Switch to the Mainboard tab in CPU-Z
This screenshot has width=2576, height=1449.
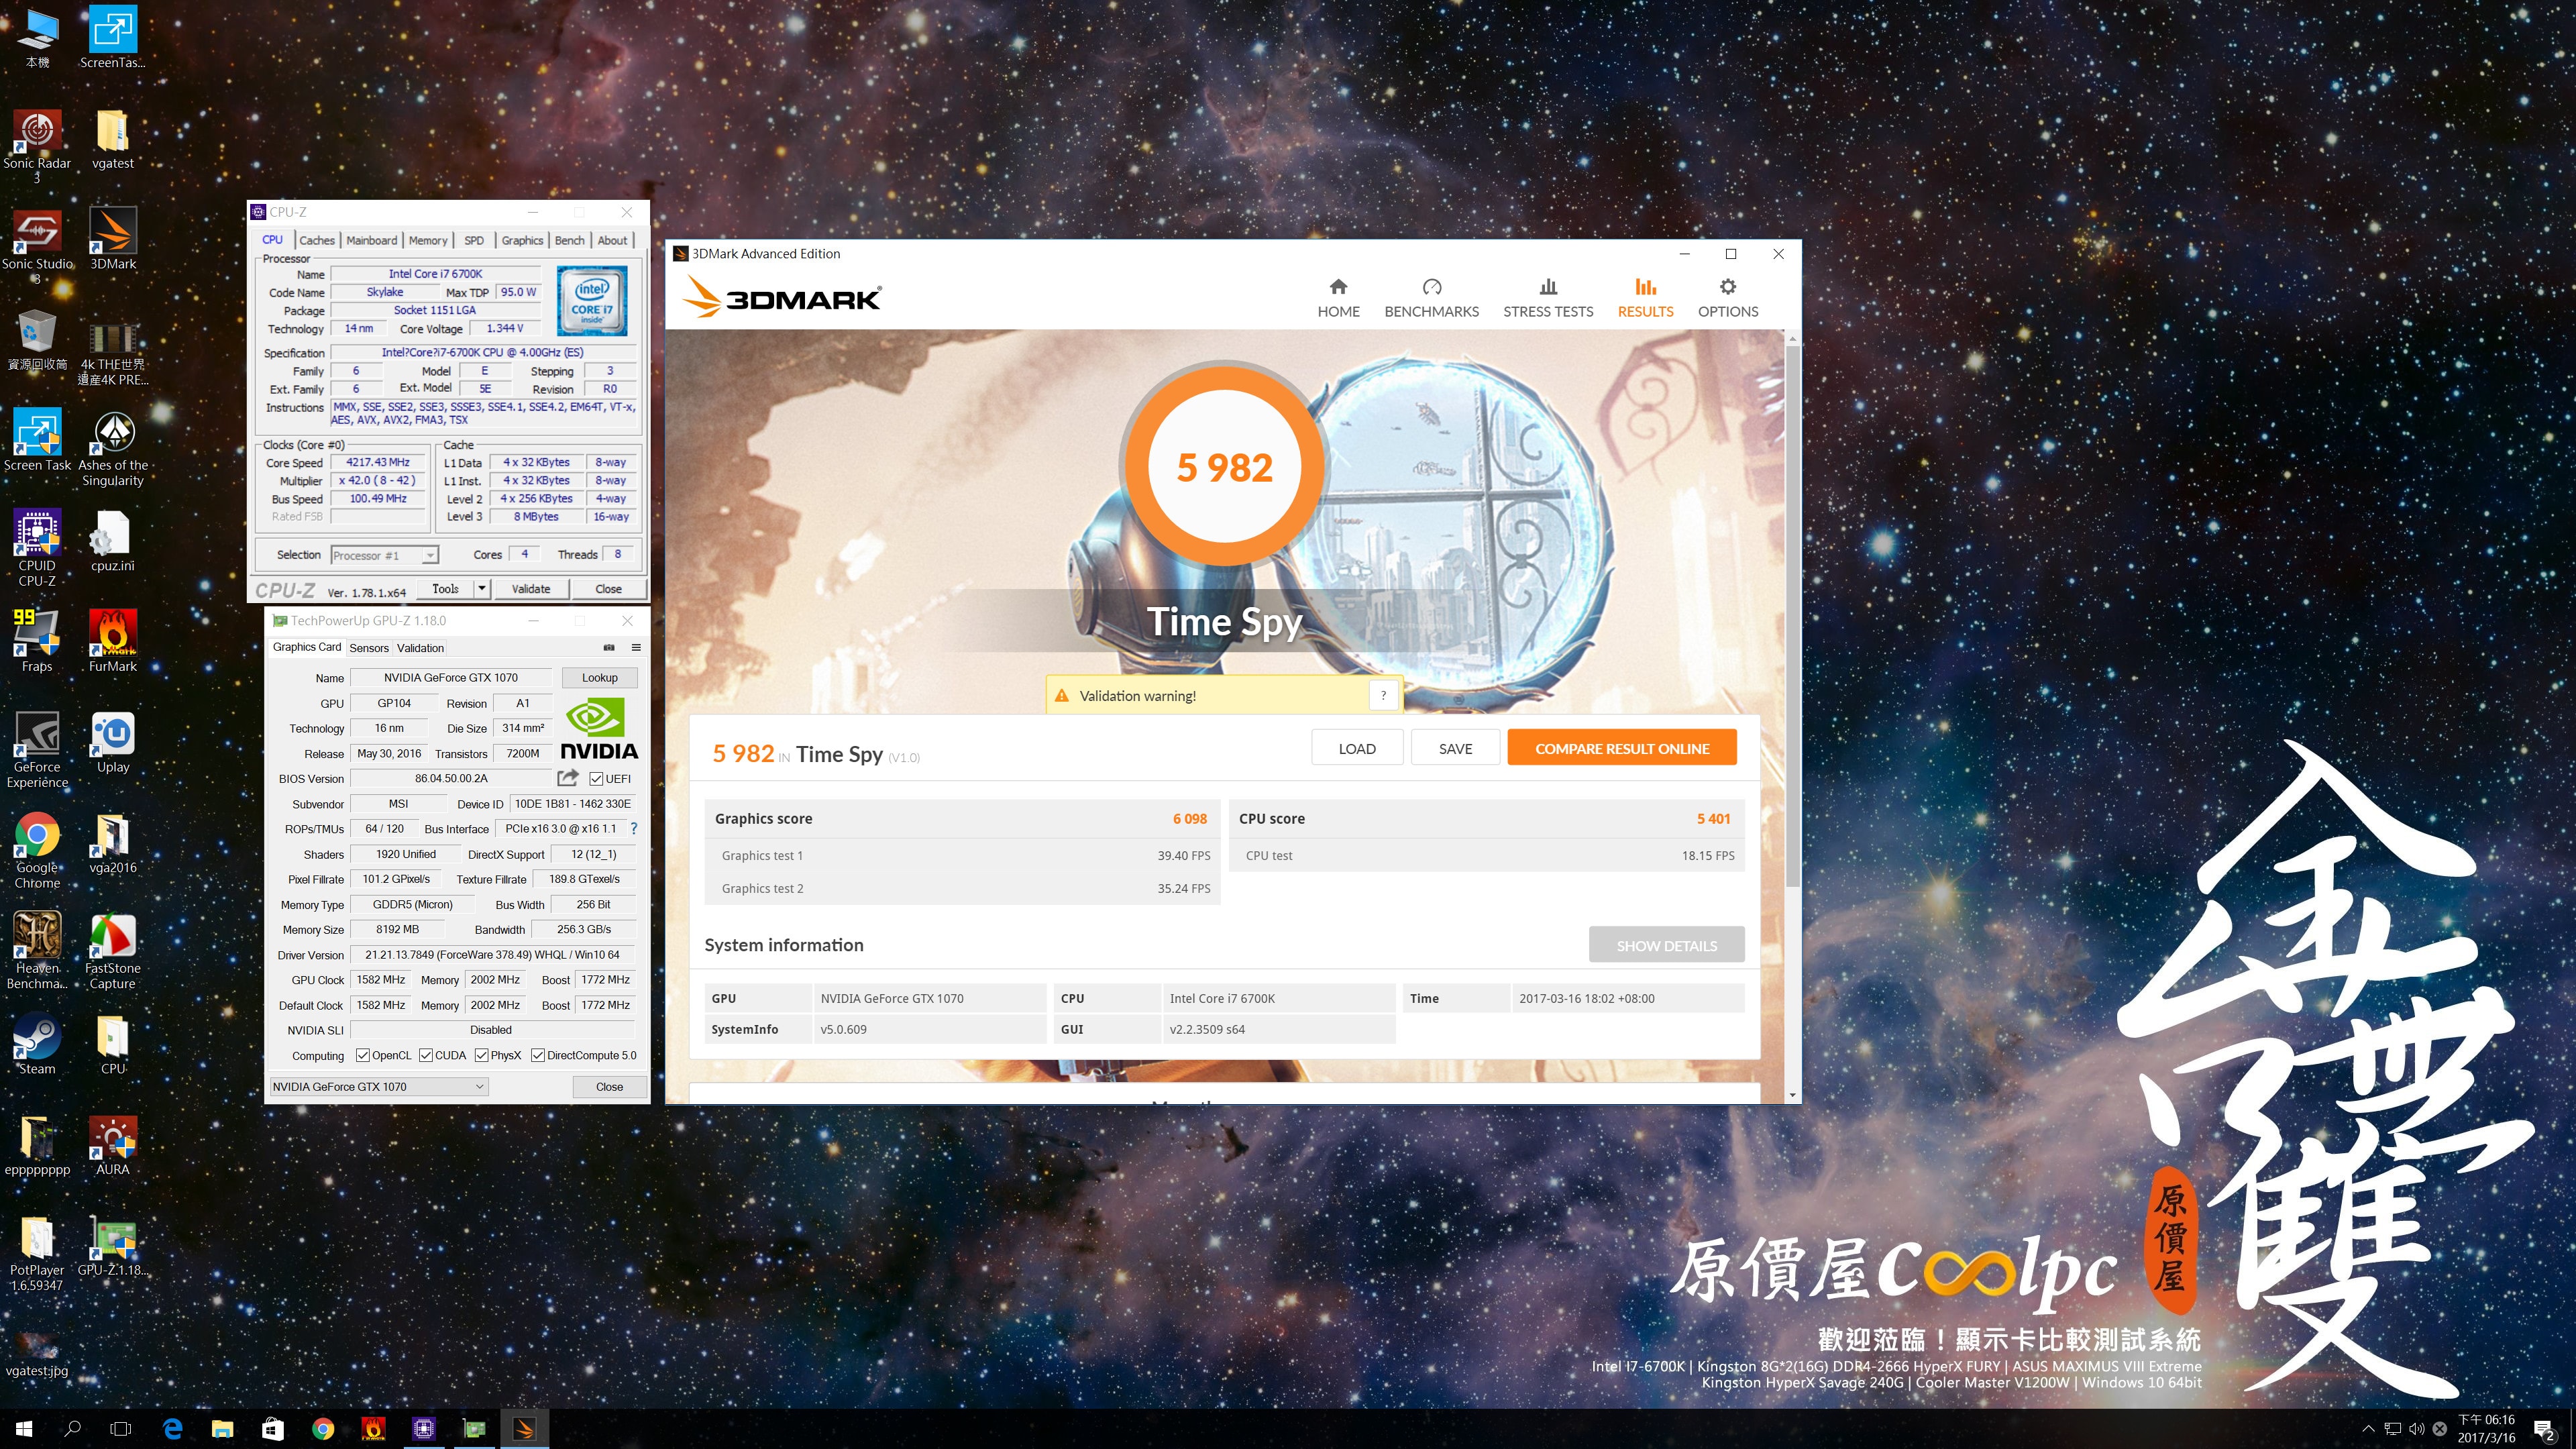(372, 240)
